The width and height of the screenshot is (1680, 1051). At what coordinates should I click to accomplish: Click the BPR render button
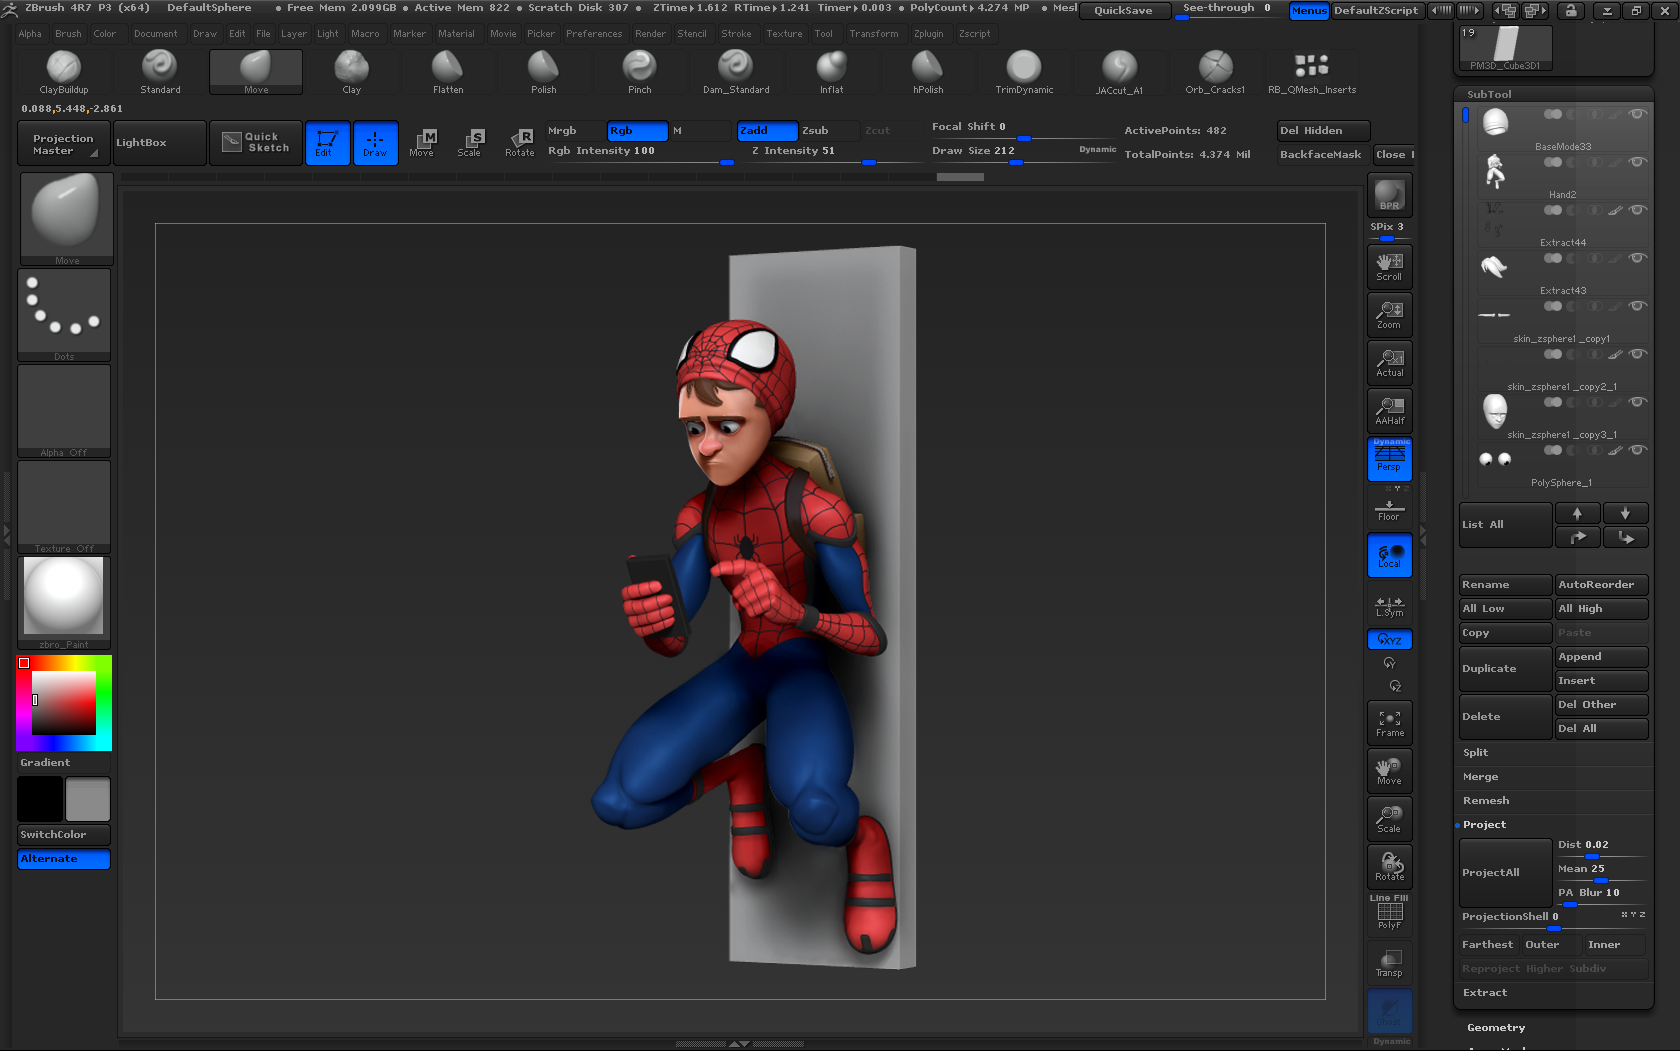pyautogui.click(x=1390, y=195)
